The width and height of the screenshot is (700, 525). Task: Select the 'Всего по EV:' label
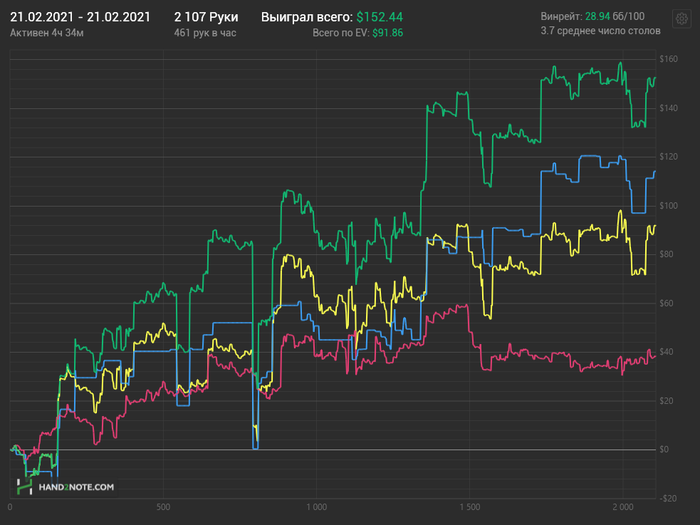coord(341,33)
